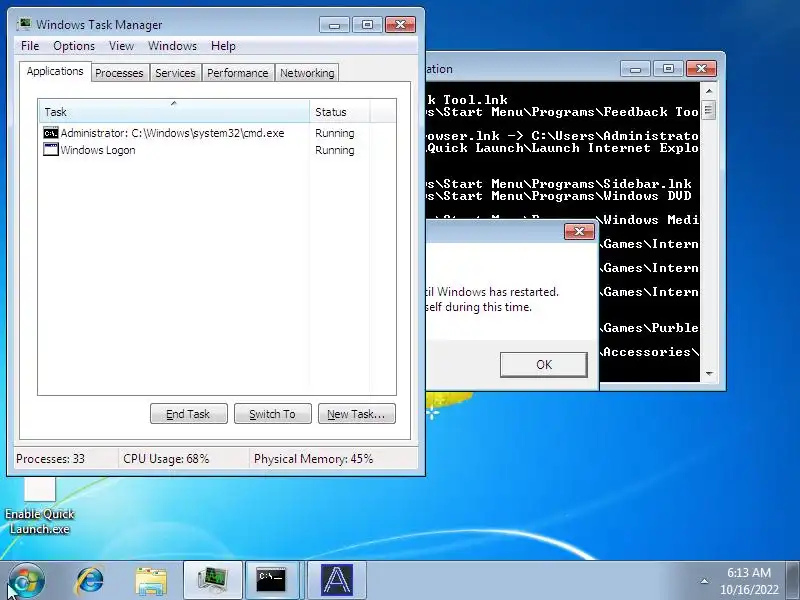Click the End Task button
The image size is (800, 600).
[189, 414]
